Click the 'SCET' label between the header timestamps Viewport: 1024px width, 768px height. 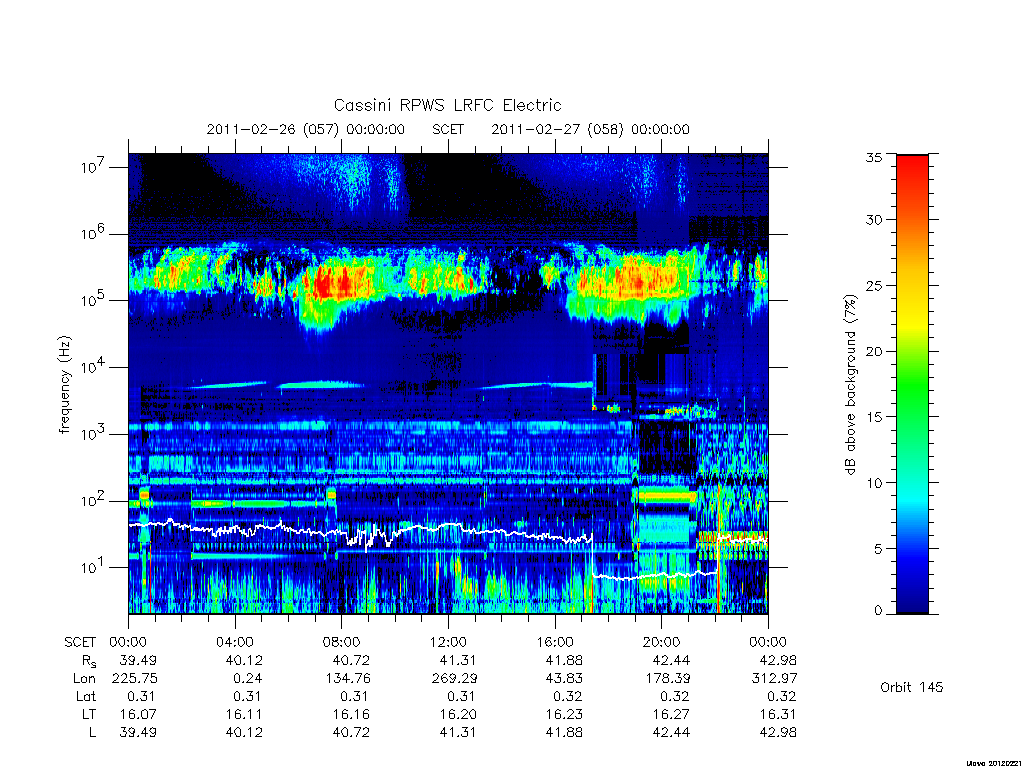click(448, 129)
